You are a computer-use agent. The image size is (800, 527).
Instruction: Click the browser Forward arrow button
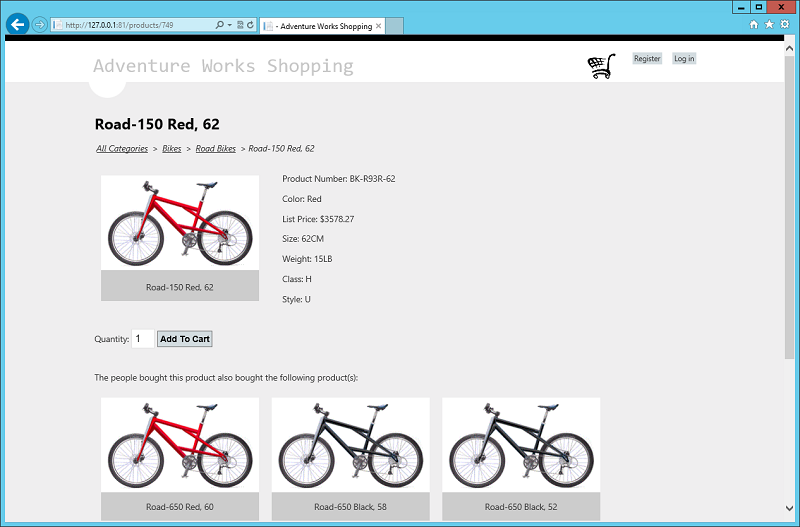click(39, 24)
